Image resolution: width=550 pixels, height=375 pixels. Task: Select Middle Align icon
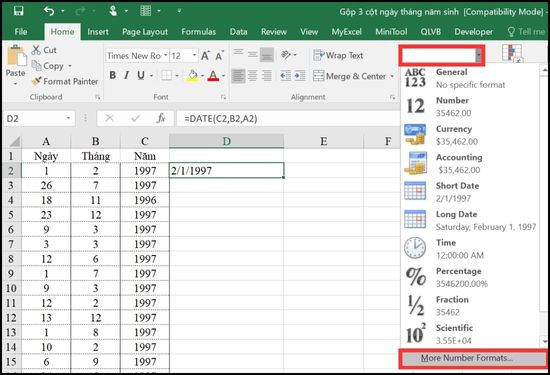(253, 55)
